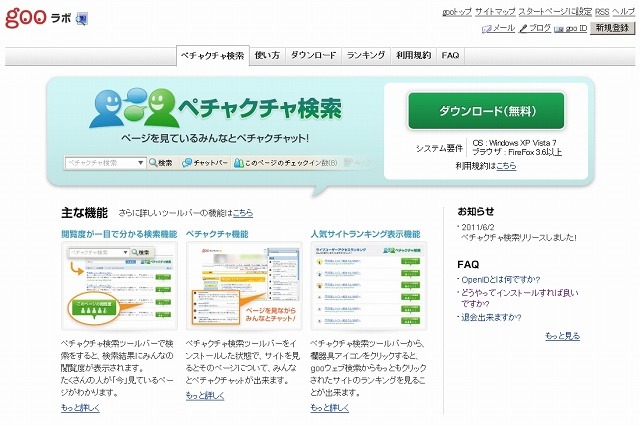Switch to the 使い方 tab
Screen dimensions: 640x426
click(267, 55)
